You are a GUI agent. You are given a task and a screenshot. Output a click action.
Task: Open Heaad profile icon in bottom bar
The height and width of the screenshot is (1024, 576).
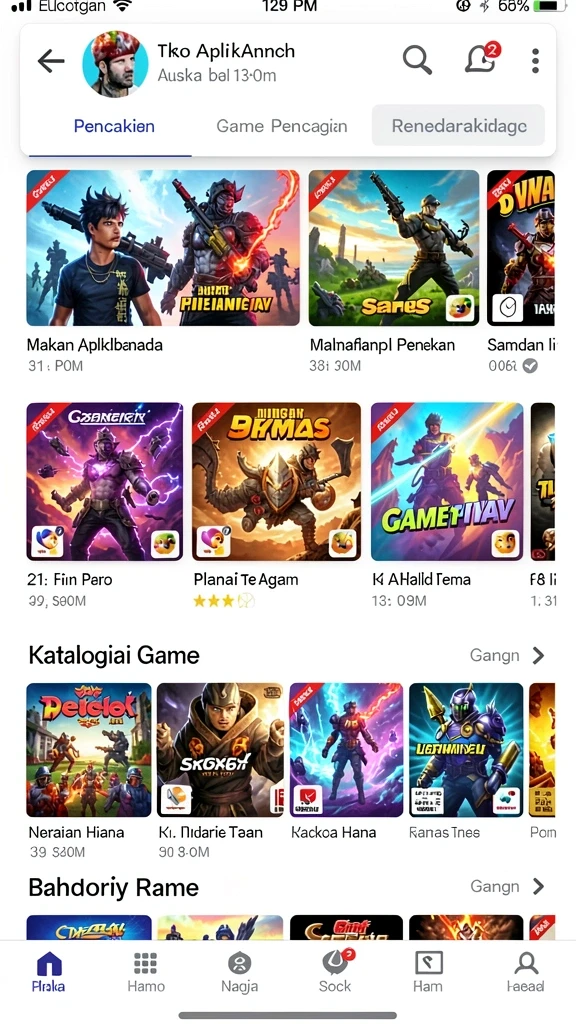coord(526,972)
